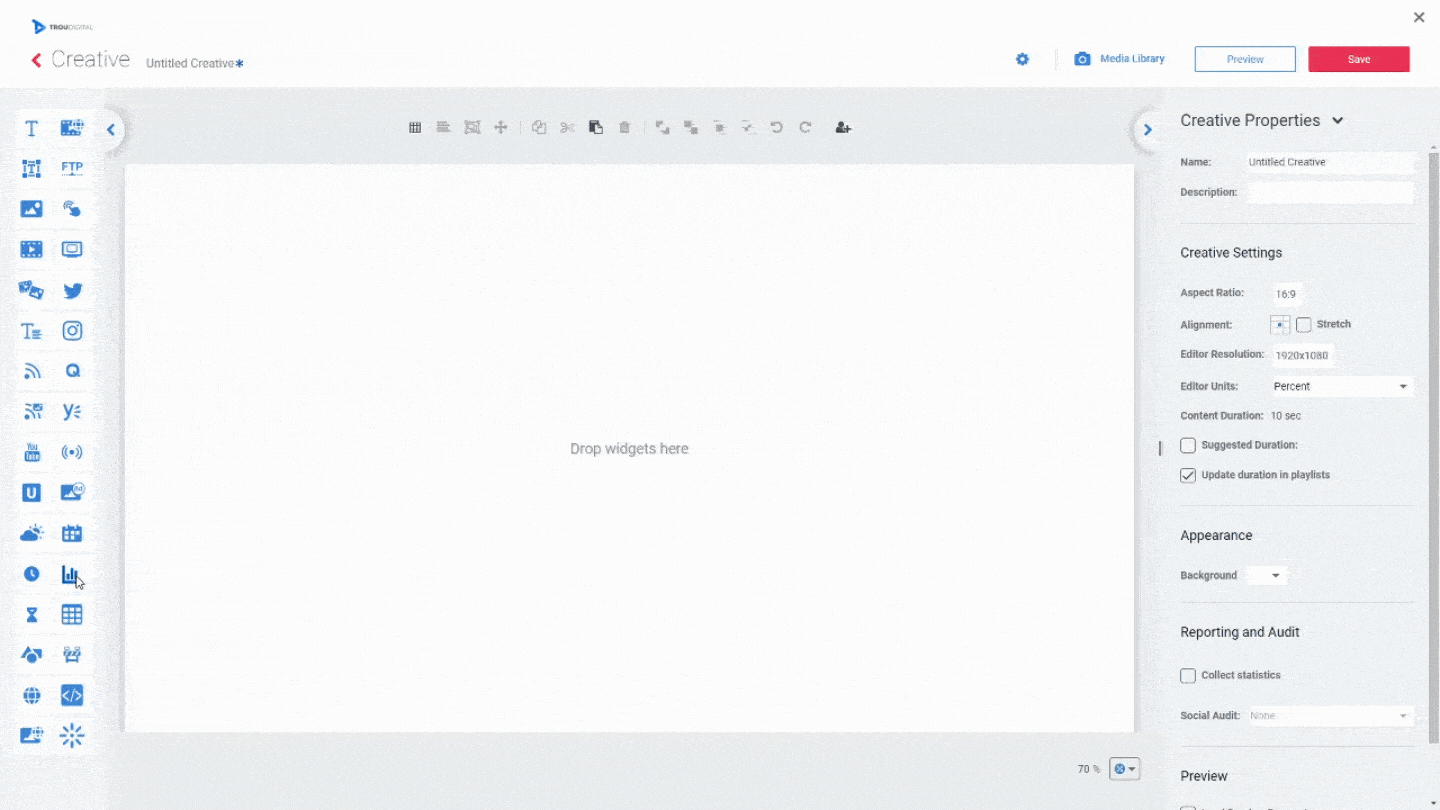Screen dimensions: 1440x810
Task: Open the settings gear icon
Action: coord(1022,59)
